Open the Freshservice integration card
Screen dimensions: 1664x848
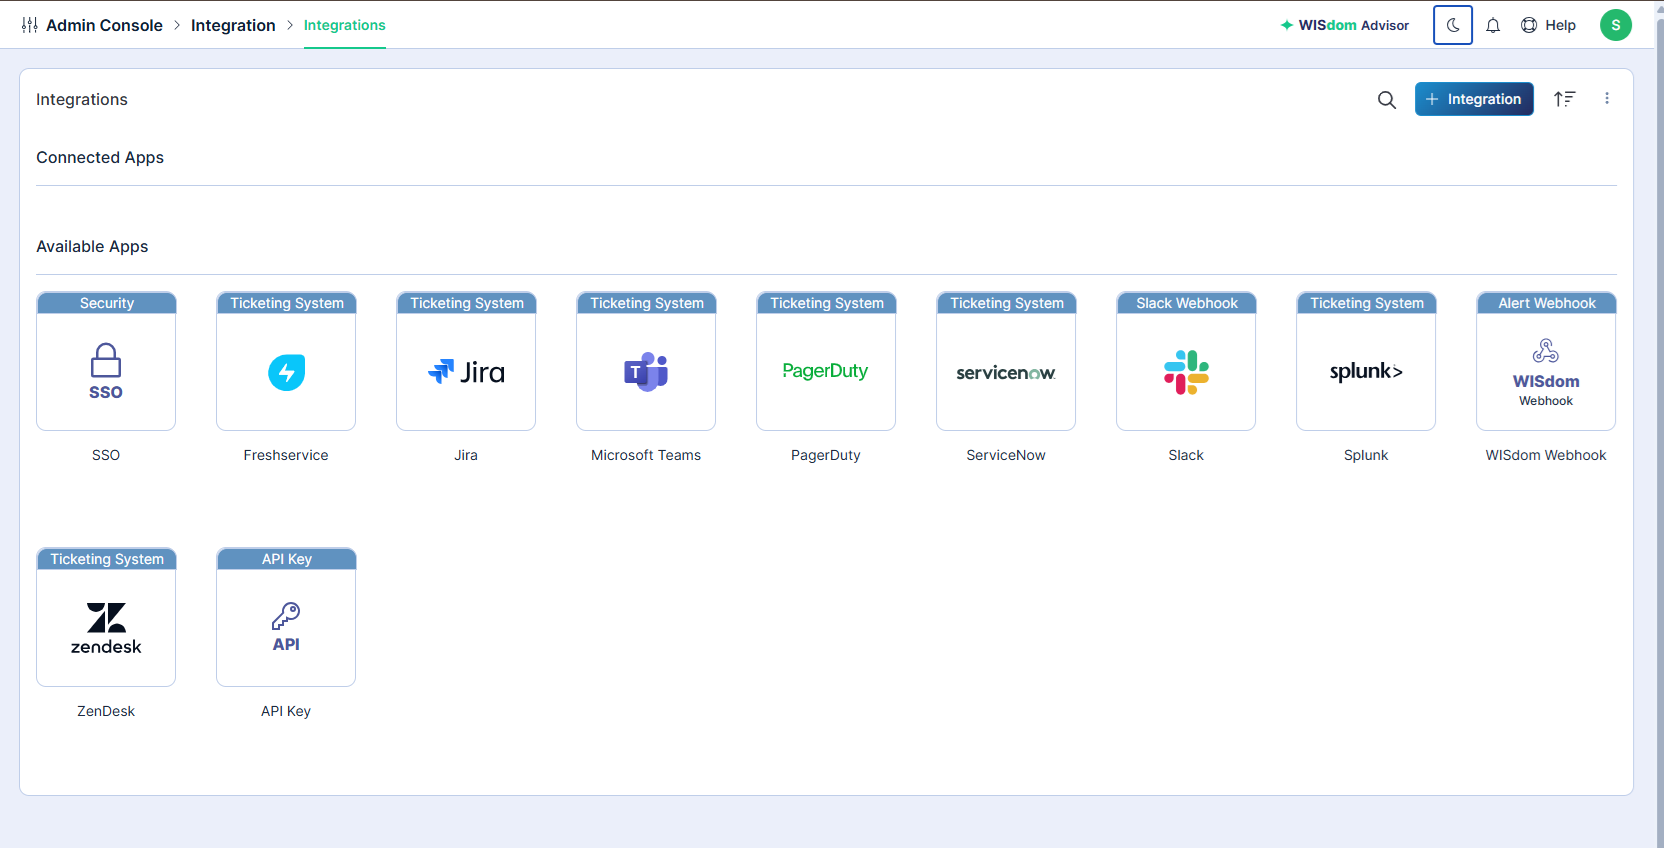pyautogui.click(x=286, y=361)
